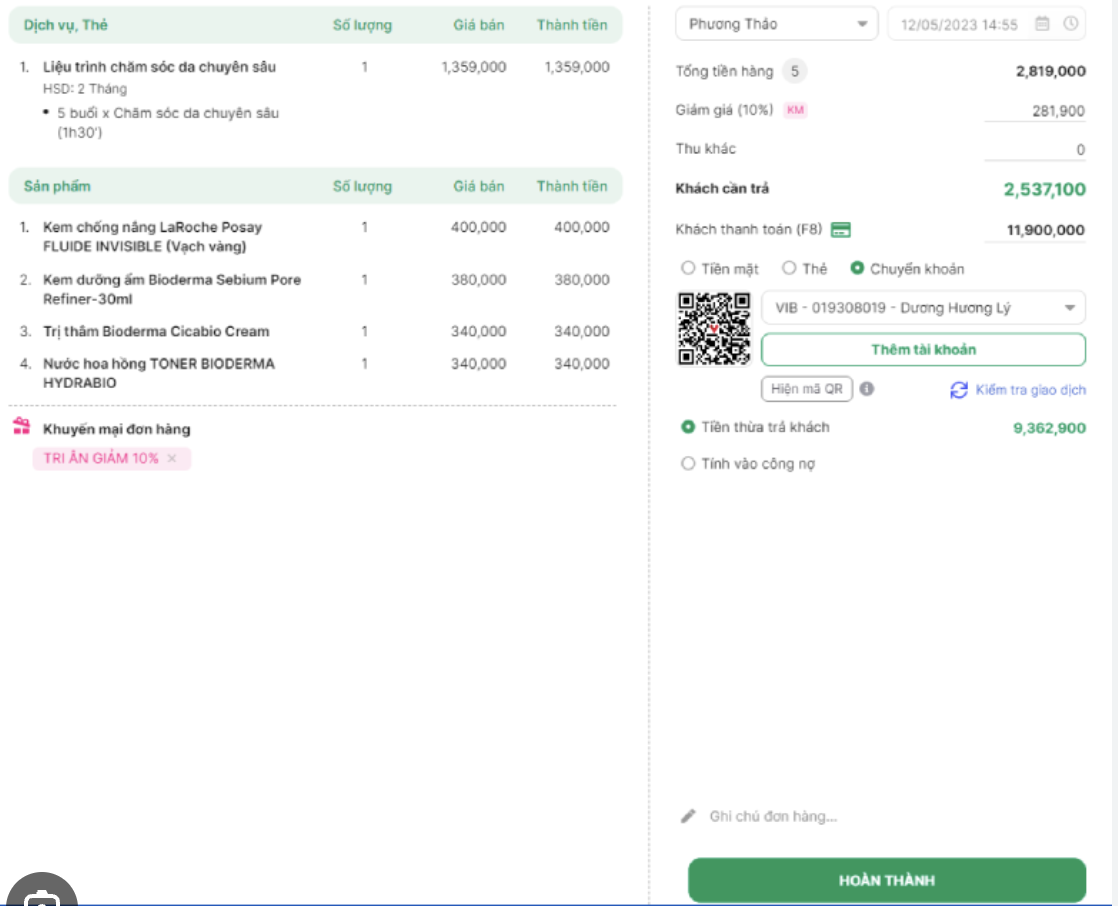This screenshot has width=1118, height=906.
Task: Click the Kiểm tra giao dịch link
Action: click(1030, 390)
